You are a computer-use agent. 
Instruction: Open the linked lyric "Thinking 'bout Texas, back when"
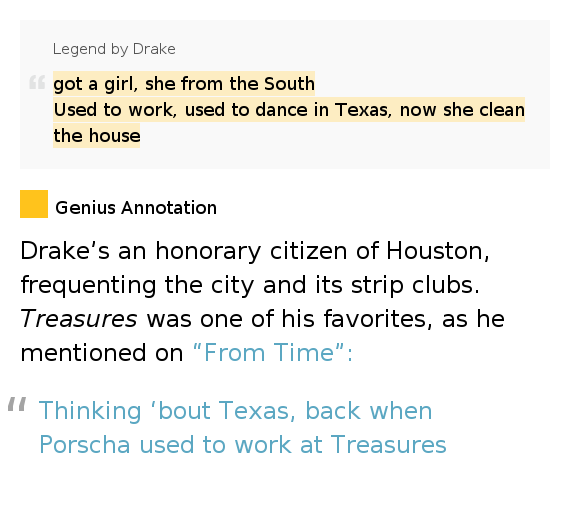[x=236, y=411]
